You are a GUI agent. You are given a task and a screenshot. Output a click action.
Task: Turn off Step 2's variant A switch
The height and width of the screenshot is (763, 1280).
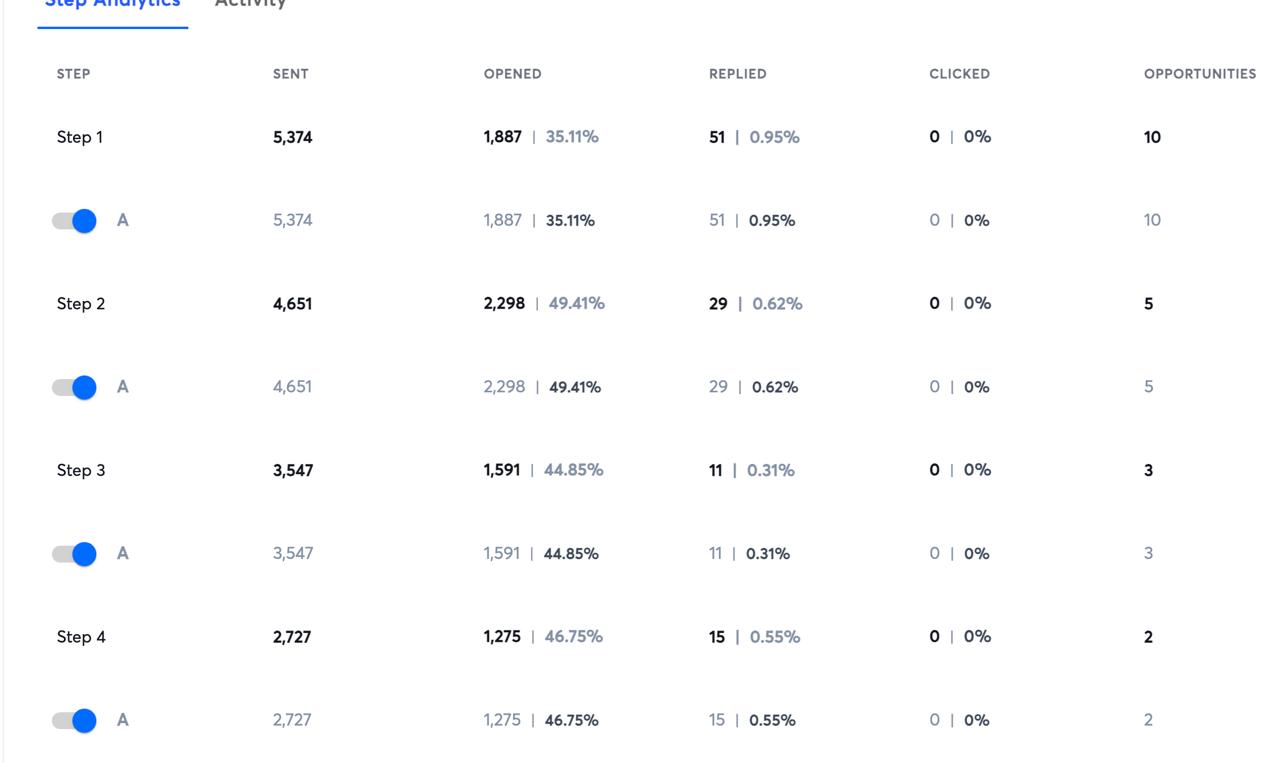[75, 387]
